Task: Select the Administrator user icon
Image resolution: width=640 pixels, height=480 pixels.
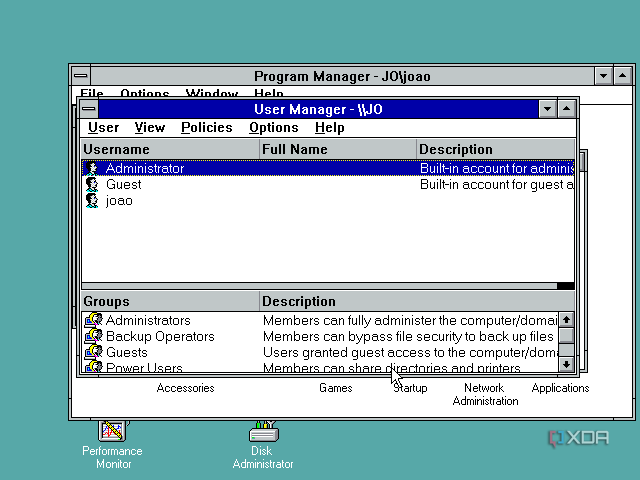Action: pyautogui.click(x=92, y=168)
